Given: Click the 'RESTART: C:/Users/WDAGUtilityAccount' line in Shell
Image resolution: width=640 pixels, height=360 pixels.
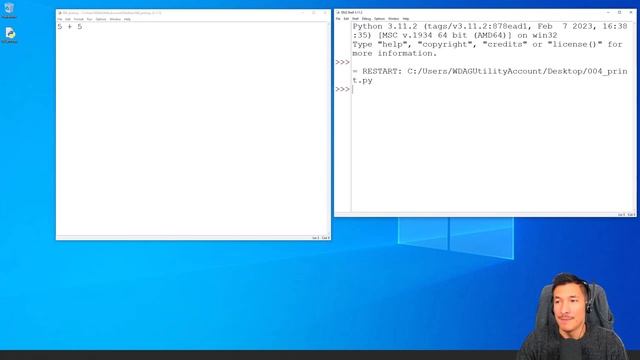Looking at the screenshot, I should pos(490,71).
